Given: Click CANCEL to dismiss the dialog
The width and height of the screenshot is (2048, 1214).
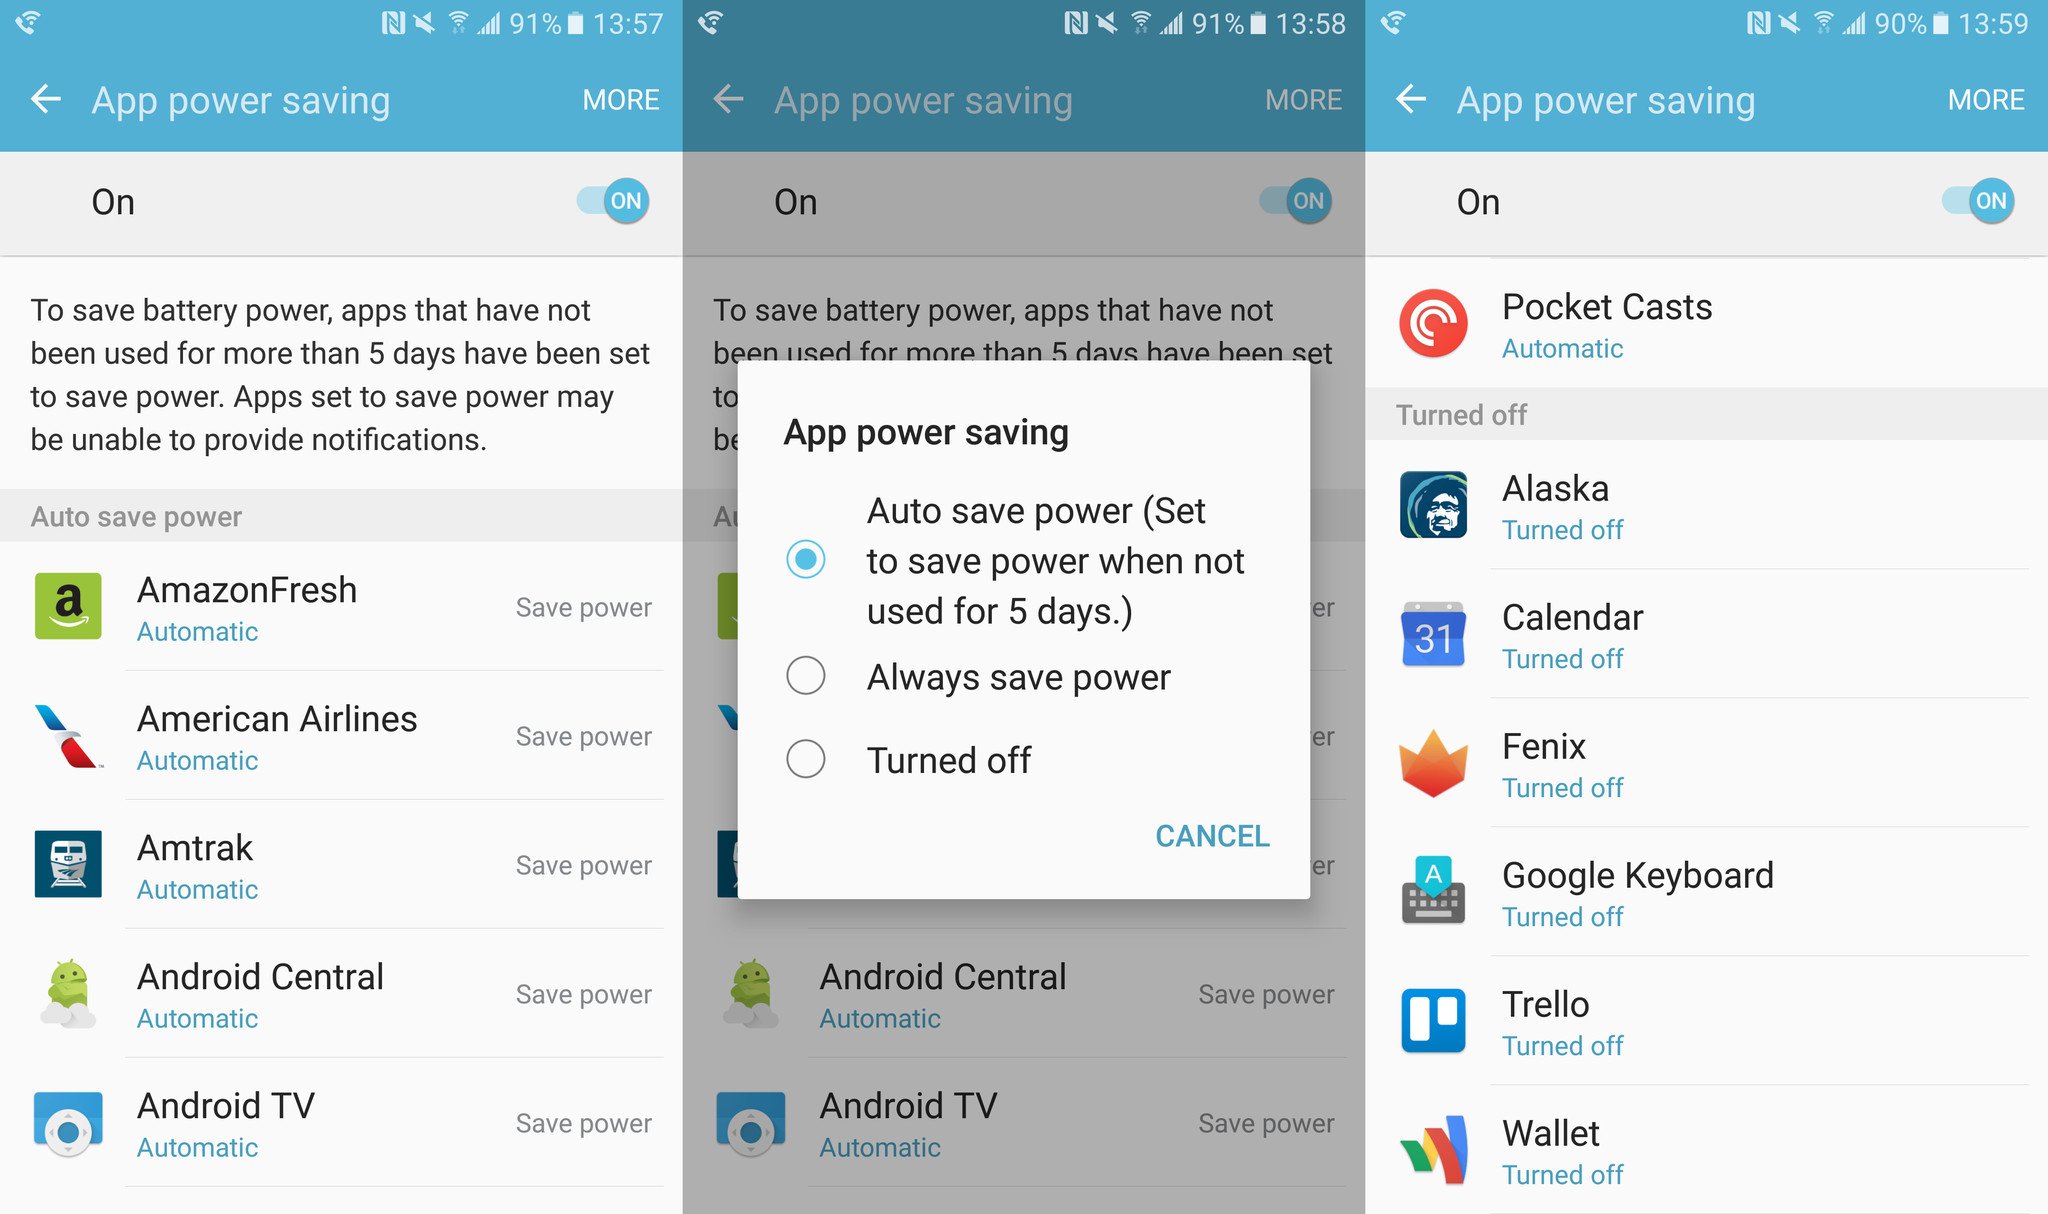Looking at the screenshot, I should pos(1213,834).
